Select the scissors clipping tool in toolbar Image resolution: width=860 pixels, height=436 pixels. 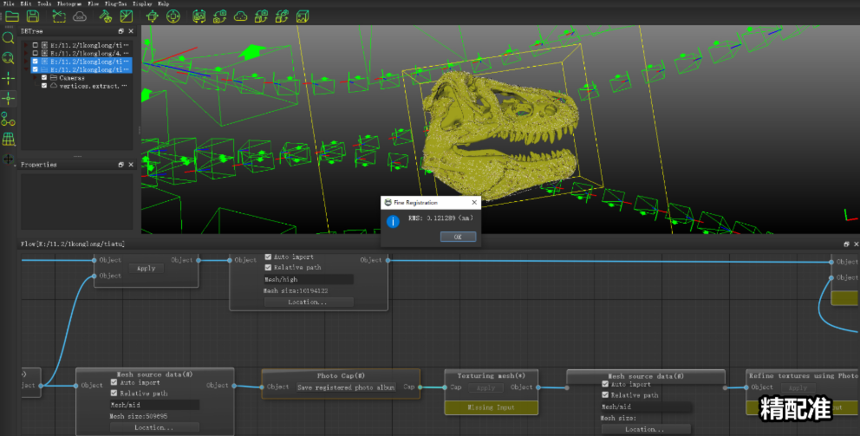[59, 16]
